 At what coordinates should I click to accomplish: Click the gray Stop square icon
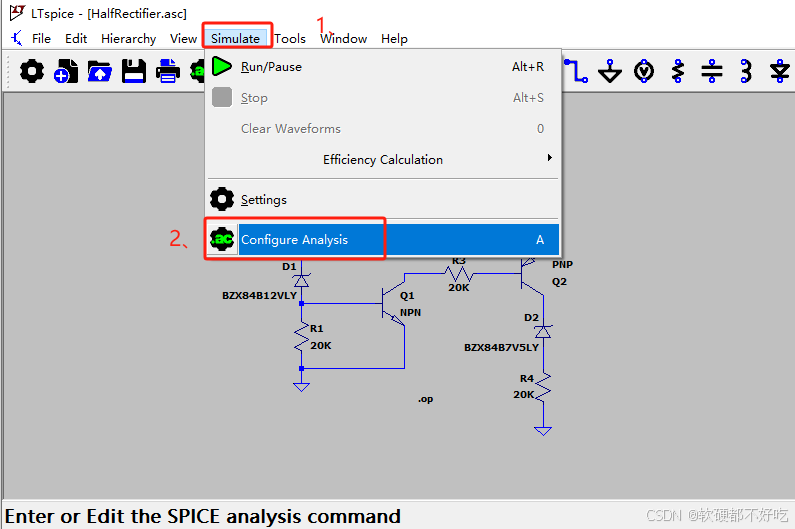coord(222,97)
